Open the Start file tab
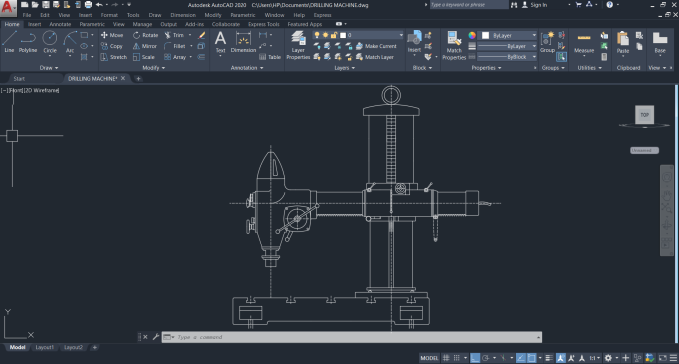The width and height of the screenshot is (679, 364). tap(19, 78)
